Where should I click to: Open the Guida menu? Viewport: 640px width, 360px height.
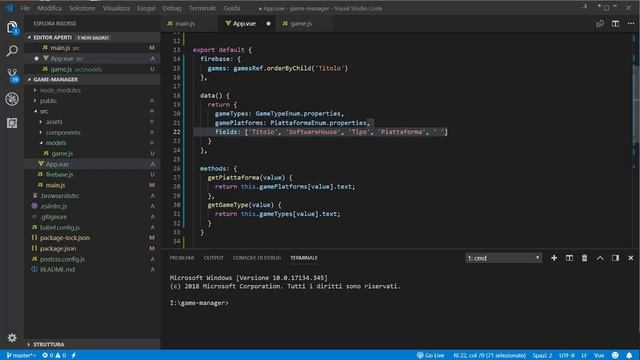tap(232, 8)
